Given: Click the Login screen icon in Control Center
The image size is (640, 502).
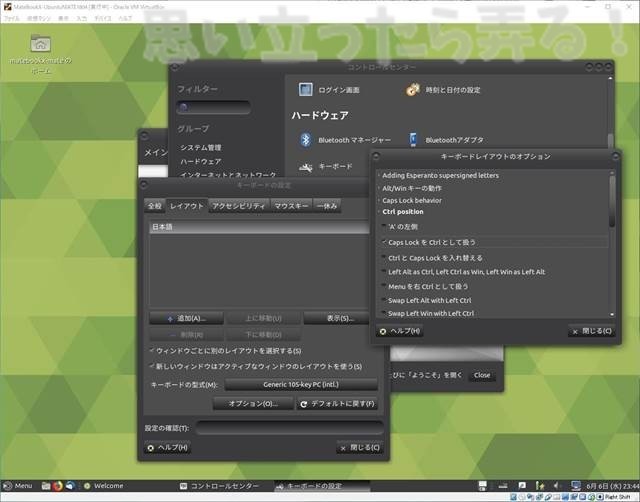Looking at the screenshot, I should 305,89.
